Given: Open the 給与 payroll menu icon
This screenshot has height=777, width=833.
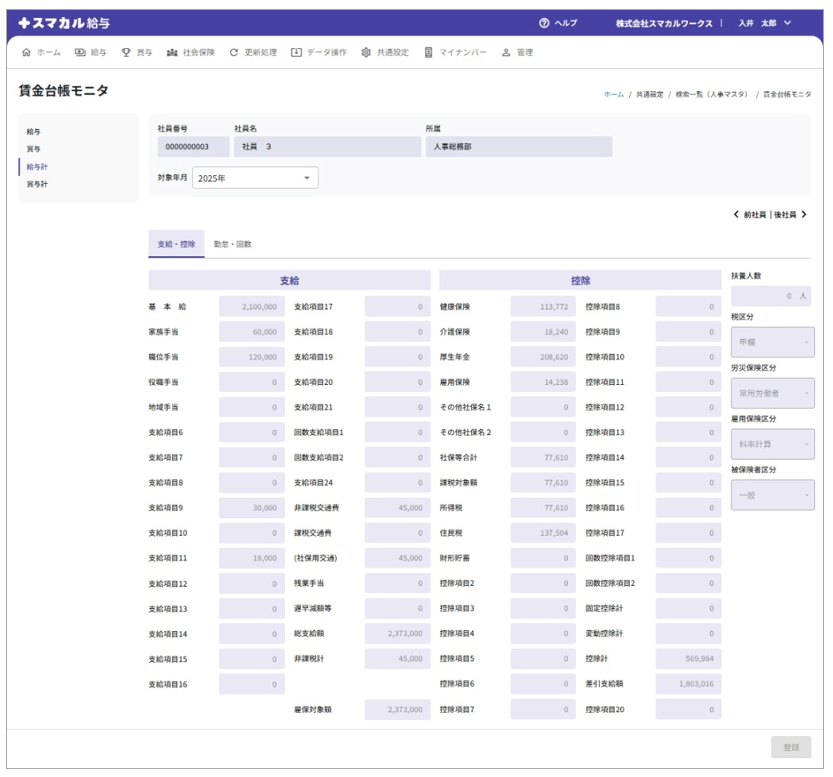Looking at the screenshot, I should click(x=80, y=52).
